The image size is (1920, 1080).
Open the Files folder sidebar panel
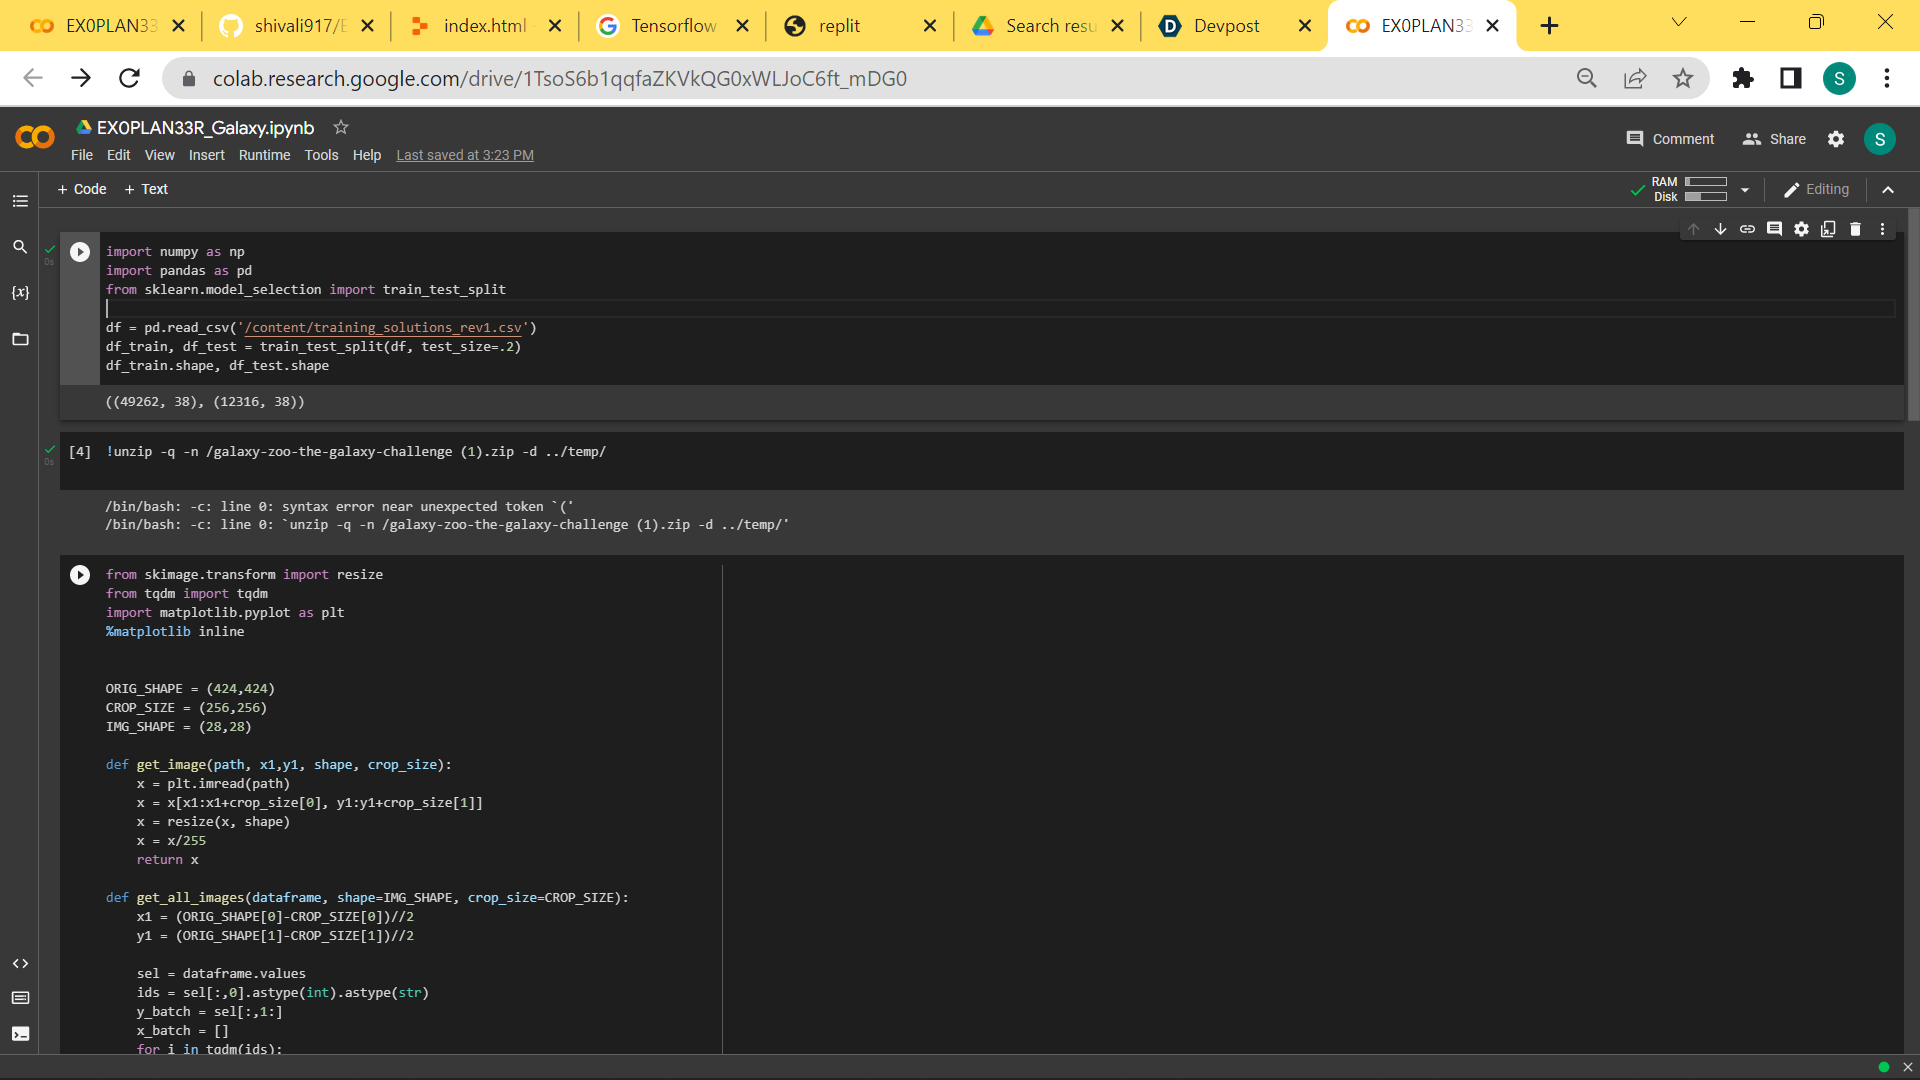20,340
